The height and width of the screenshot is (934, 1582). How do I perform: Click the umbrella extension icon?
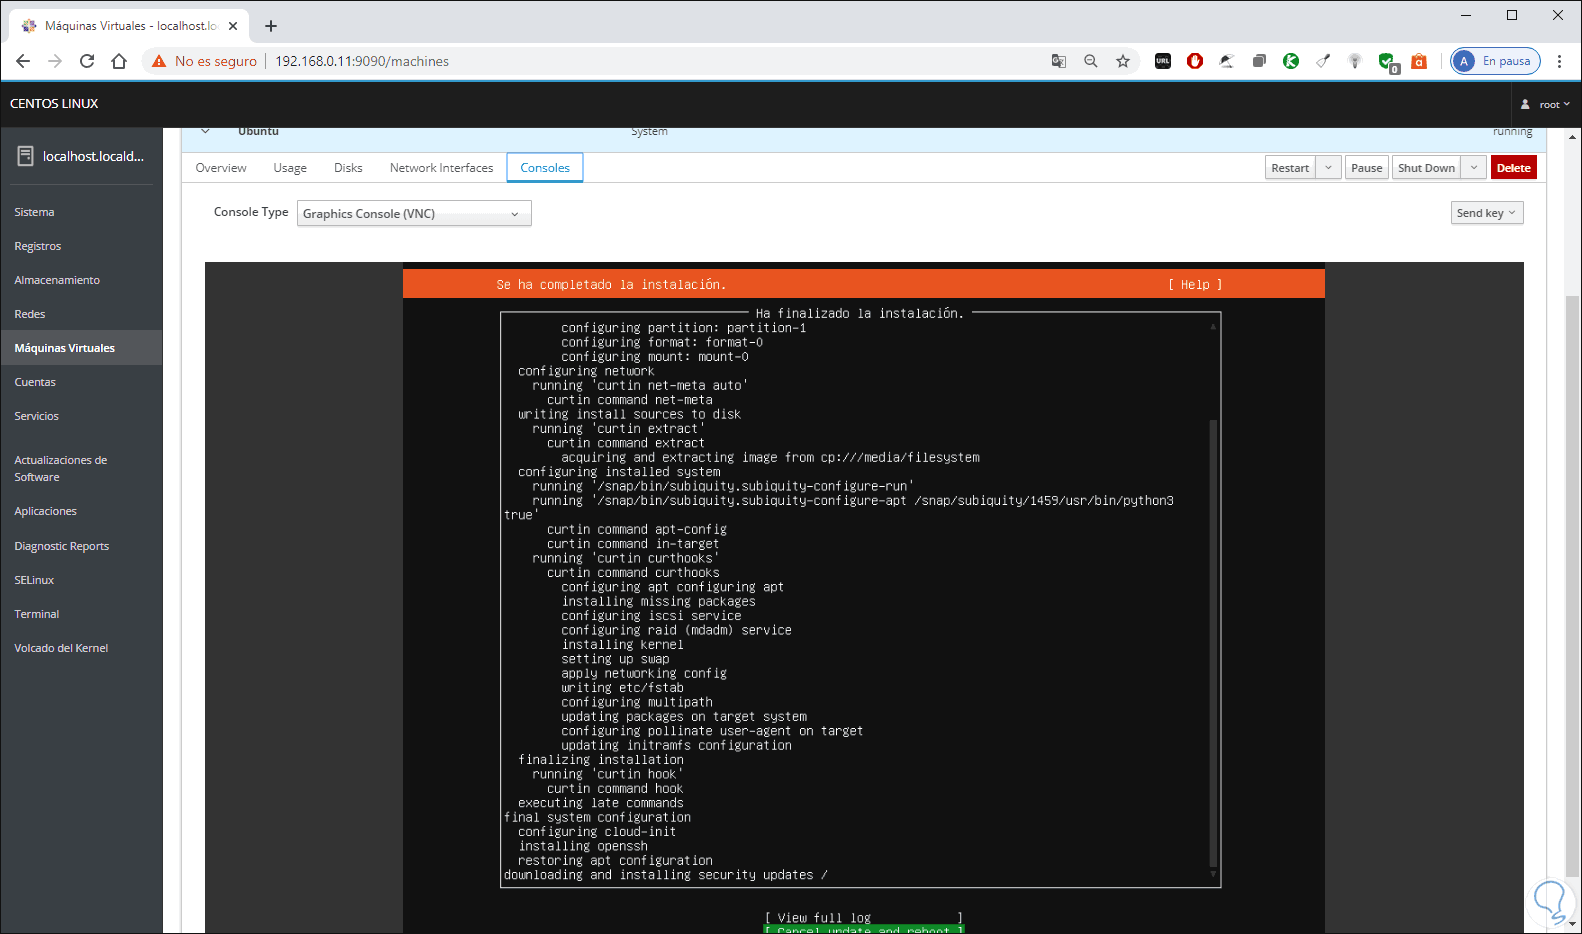point(1227,61)
